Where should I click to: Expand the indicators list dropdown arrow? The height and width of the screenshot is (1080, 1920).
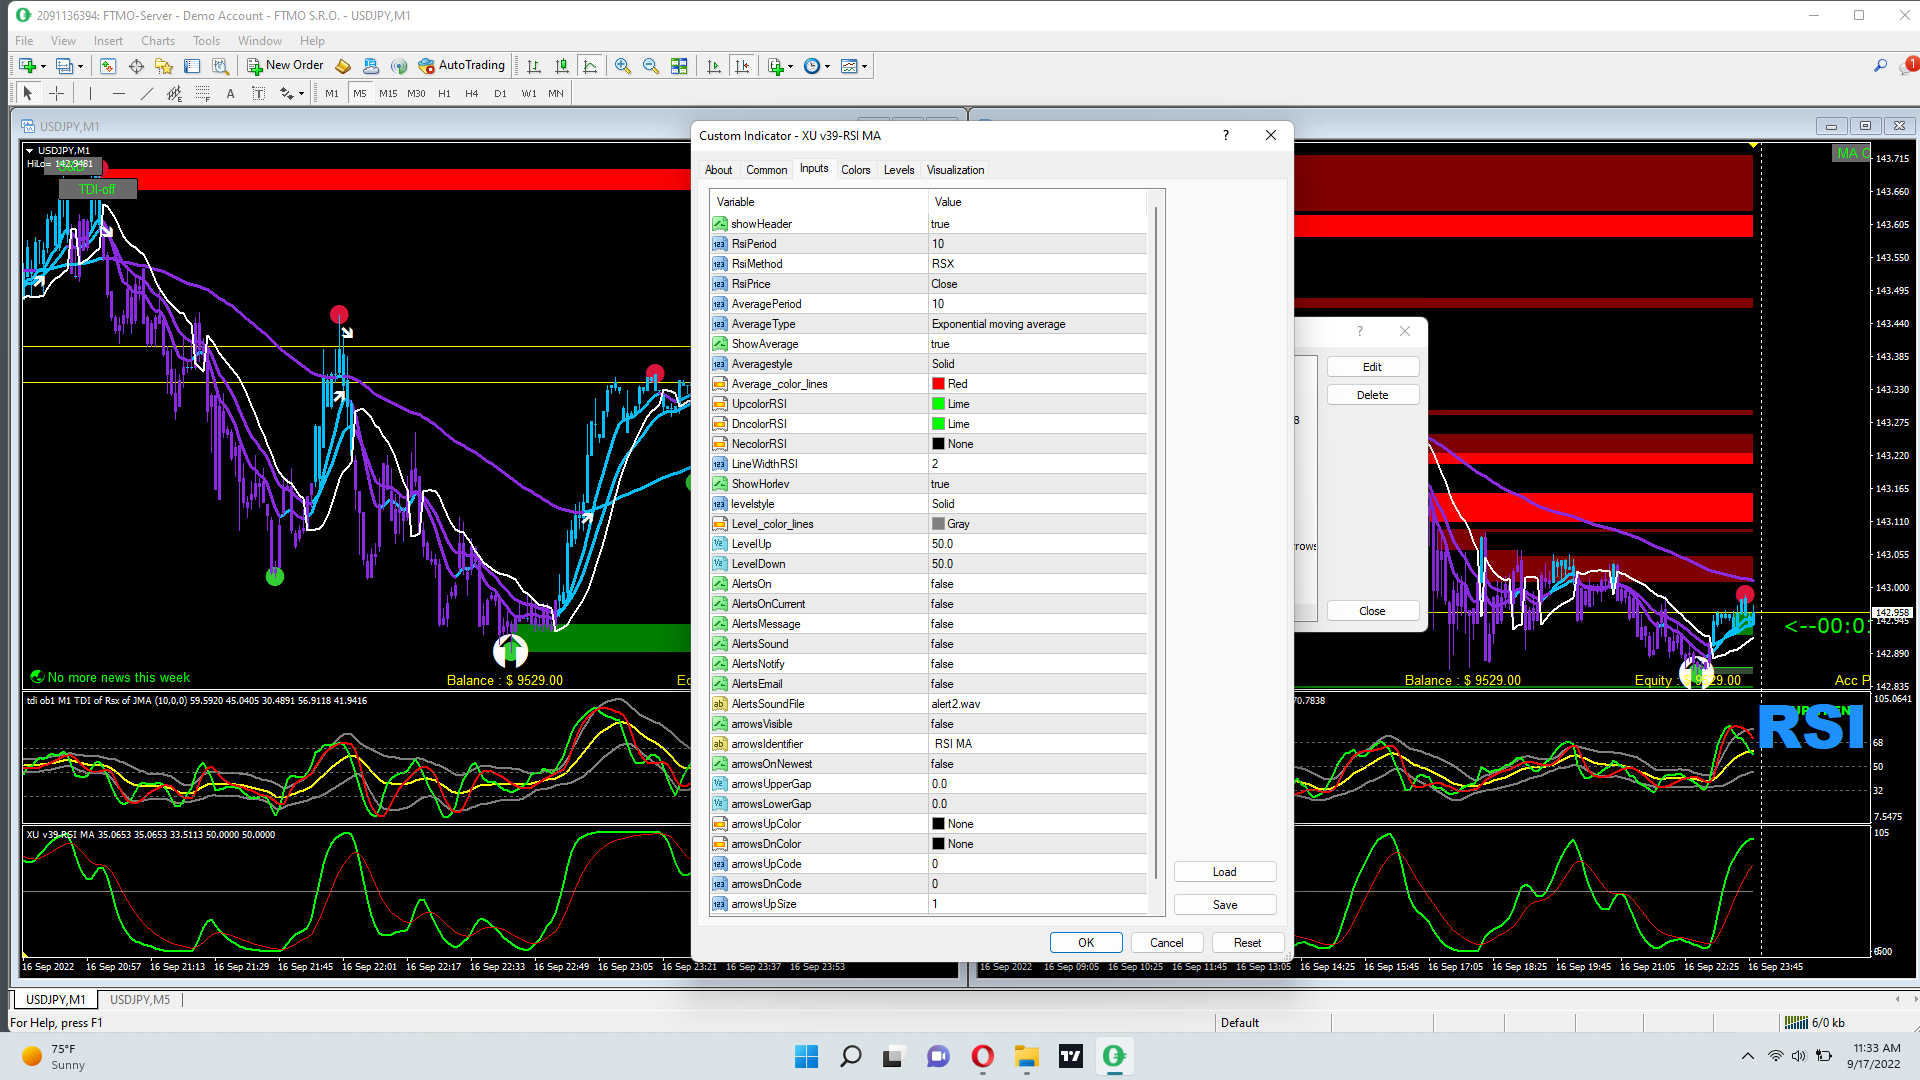[x=790, y=66]
